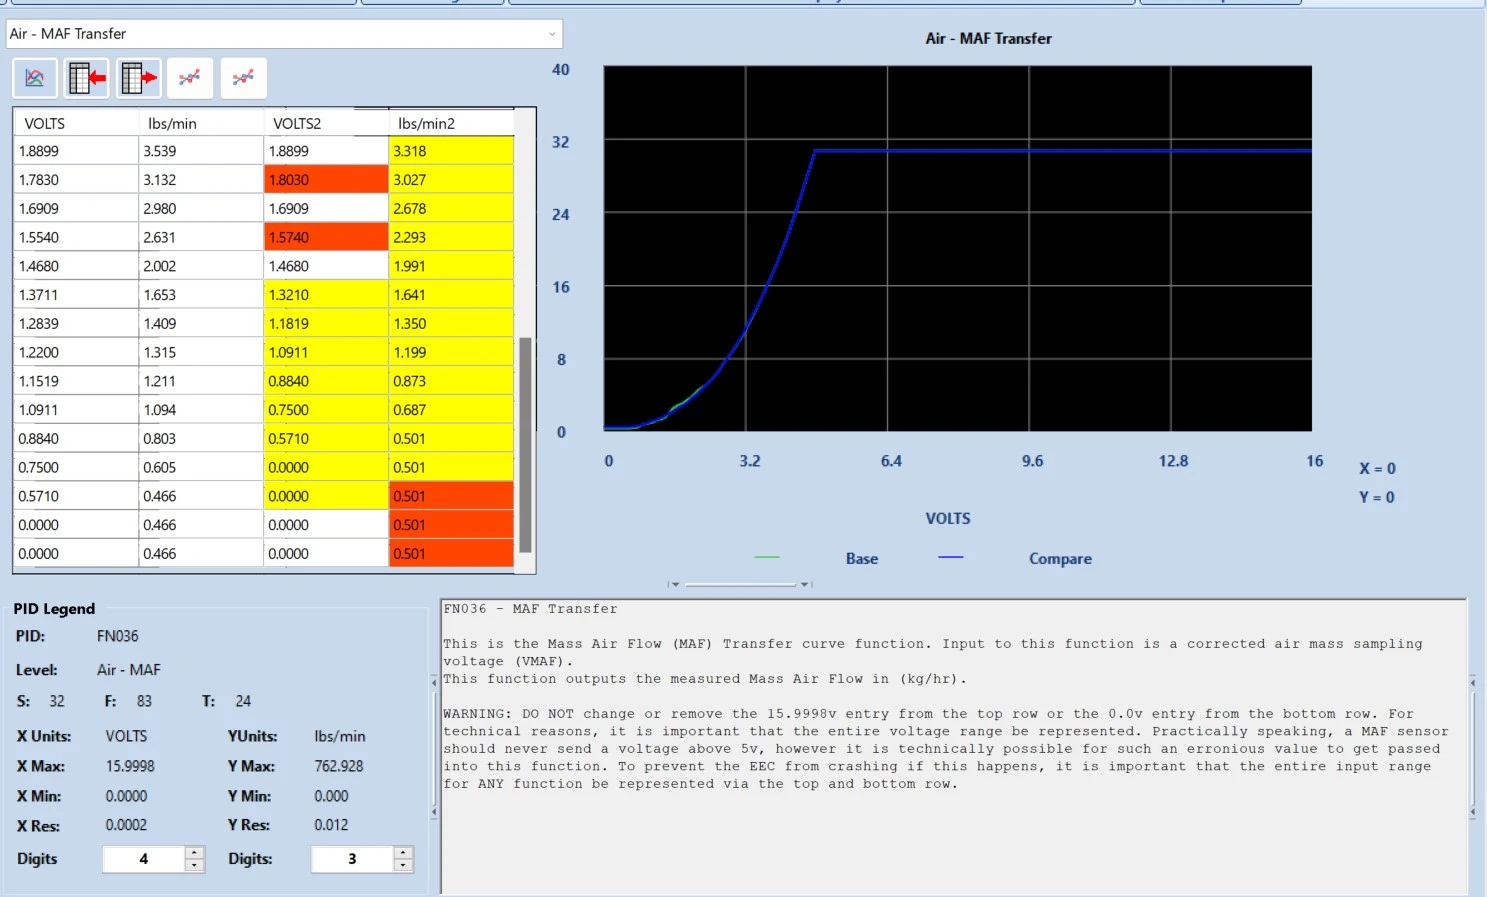Click the data table's vertical scrollbar thumb
Screen dimensions: 1487x897
point(525,445)
